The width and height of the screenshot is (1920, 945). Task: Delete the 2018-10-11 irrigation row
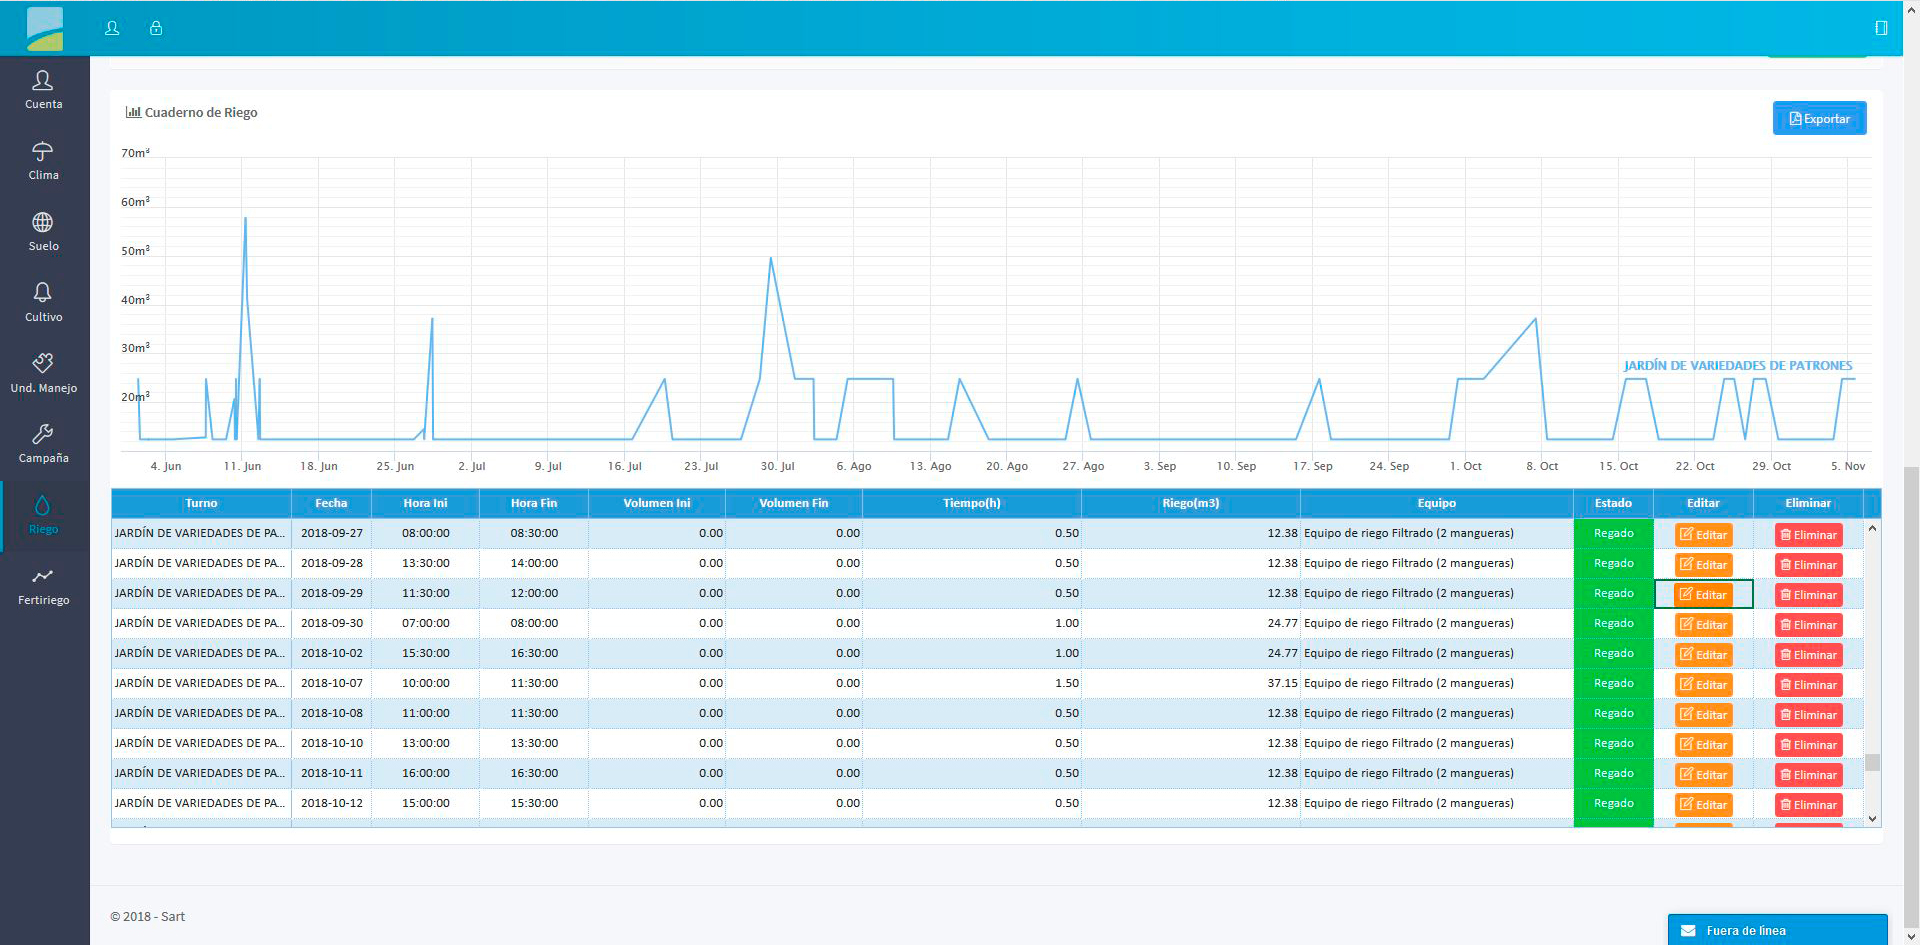click(1808, 775)
